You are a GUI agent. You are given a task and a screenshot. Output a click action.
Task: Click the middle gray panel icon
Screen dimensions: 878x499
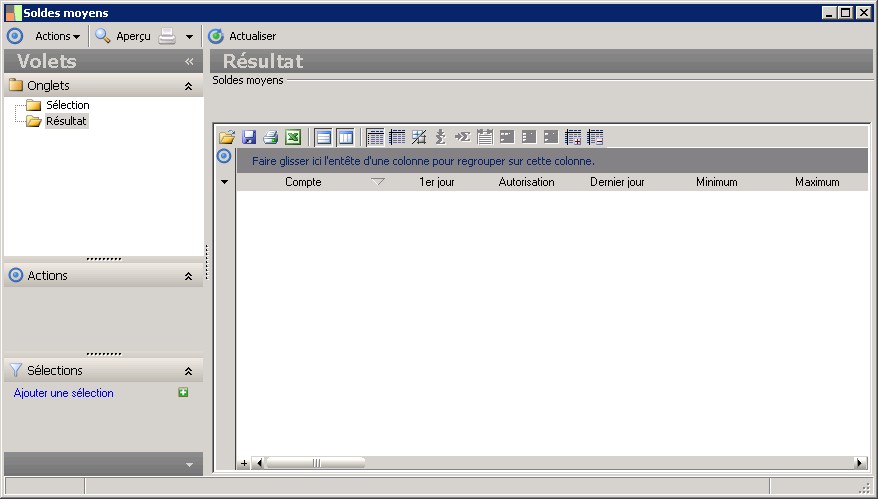[x=529, y=137]
